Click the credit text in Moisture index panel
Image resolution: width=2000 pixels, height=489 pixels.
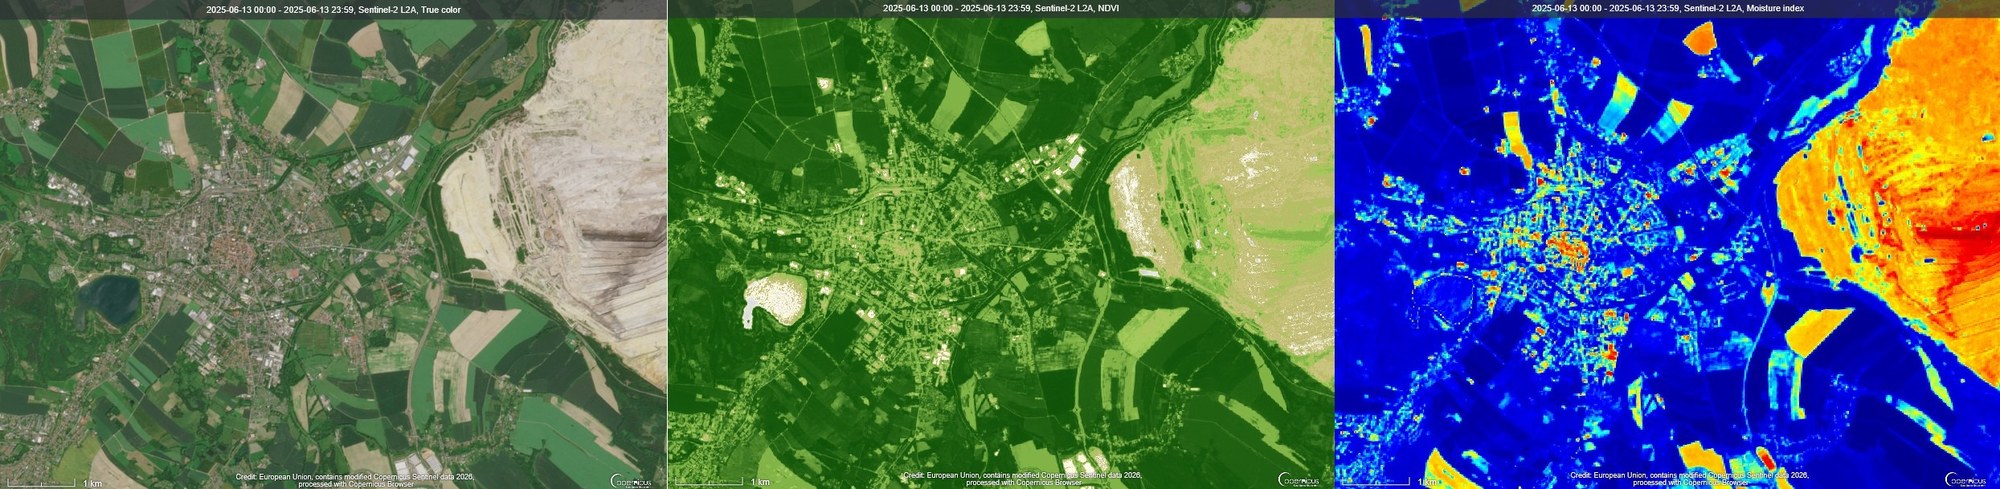1689,479
